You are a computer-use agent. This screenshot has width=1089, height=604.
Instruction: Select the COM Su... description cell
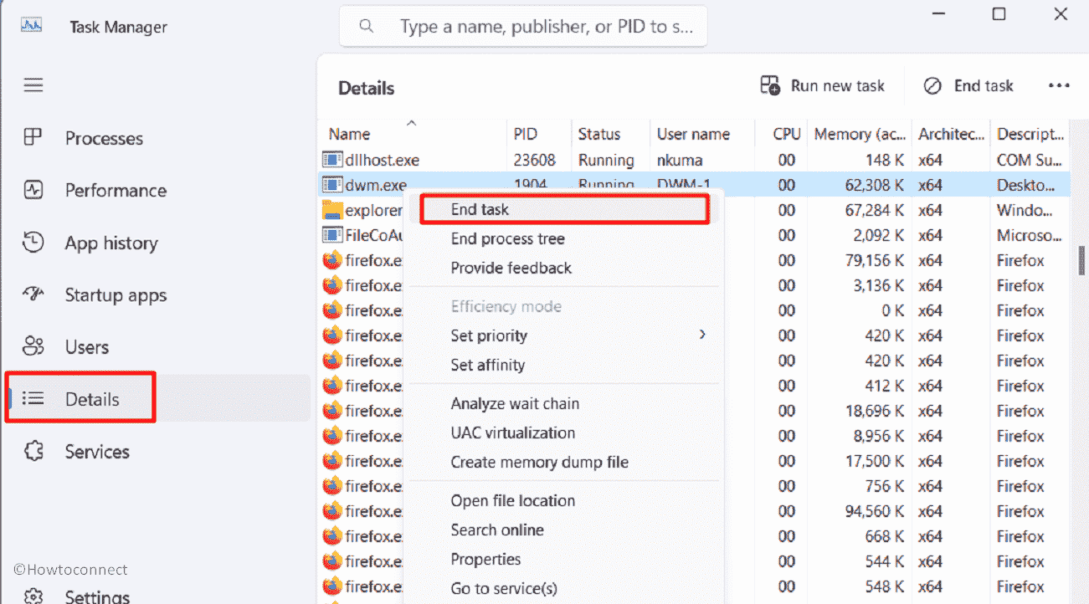1029,160
